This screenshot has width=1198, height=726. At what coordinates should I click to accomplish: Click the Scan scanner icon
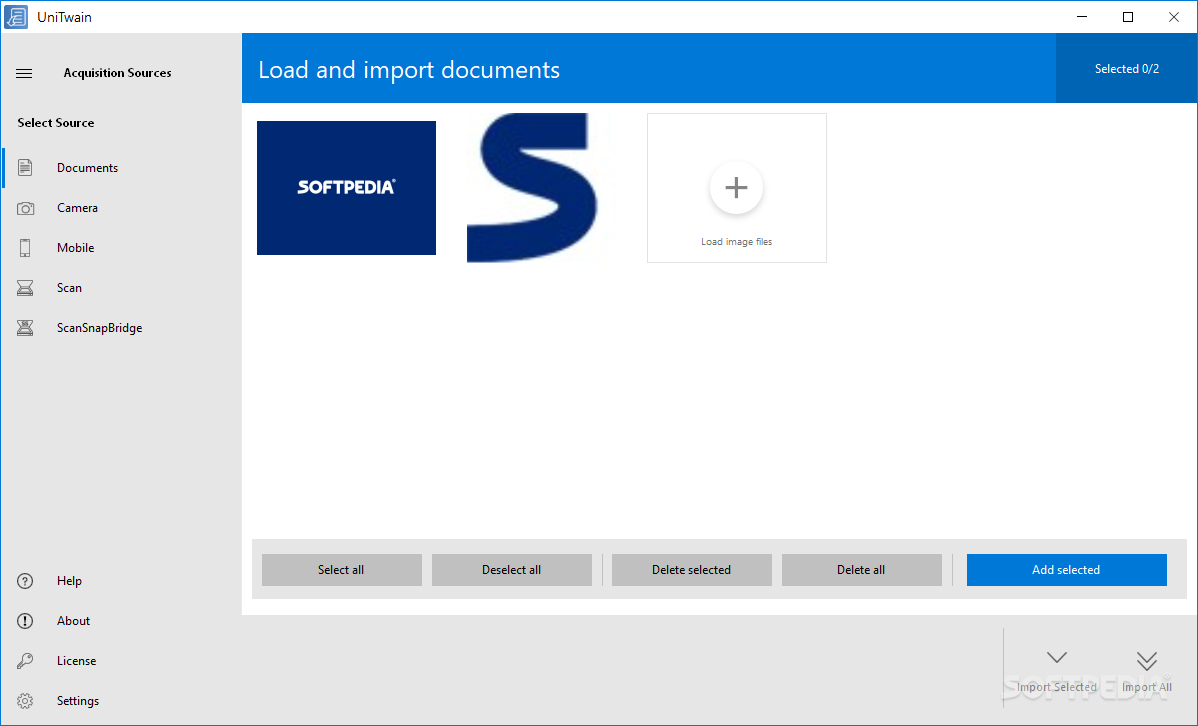(25, 288)
